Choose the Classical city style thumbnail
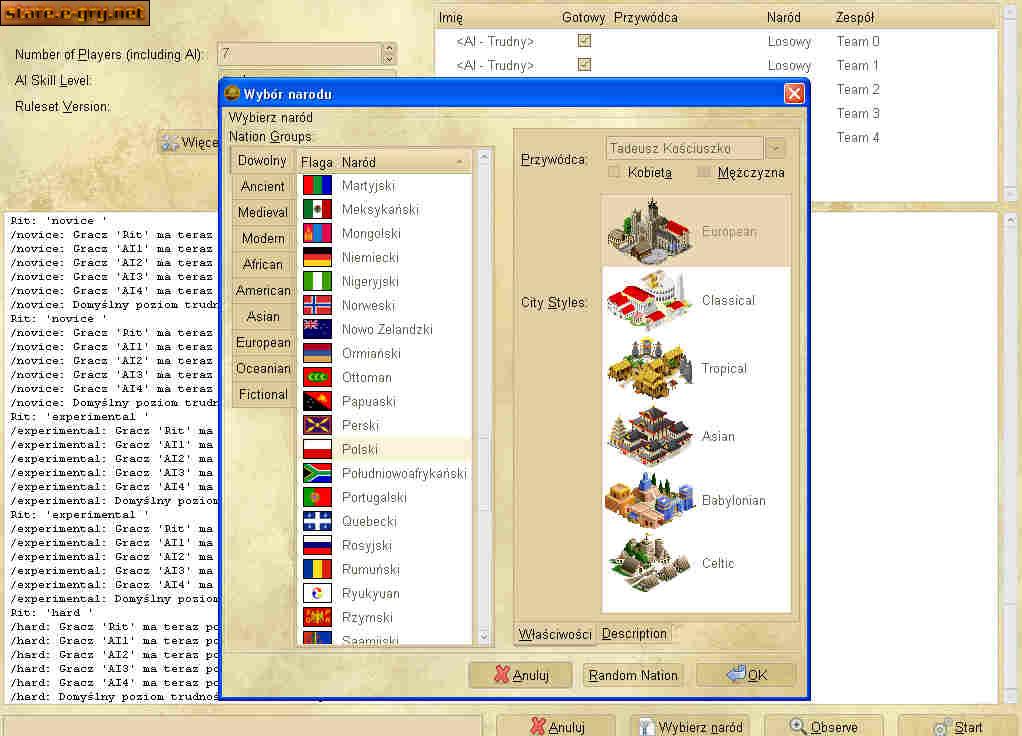Viewport: 1022px width, 736px height. [x=650, y=301]
